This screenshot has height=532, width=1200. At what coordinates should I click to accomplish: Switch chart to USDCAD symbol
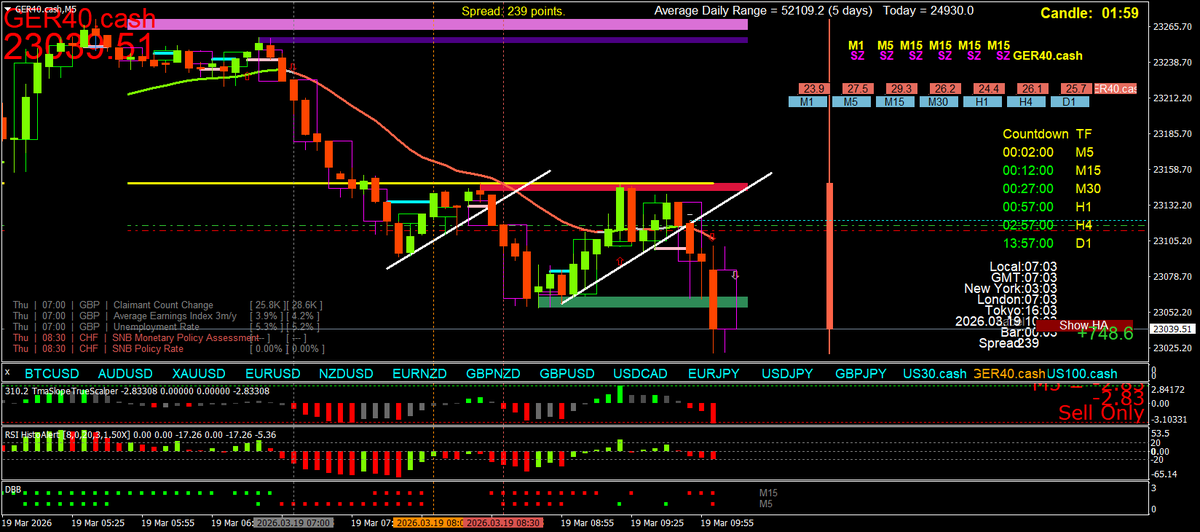pos(640,373)
